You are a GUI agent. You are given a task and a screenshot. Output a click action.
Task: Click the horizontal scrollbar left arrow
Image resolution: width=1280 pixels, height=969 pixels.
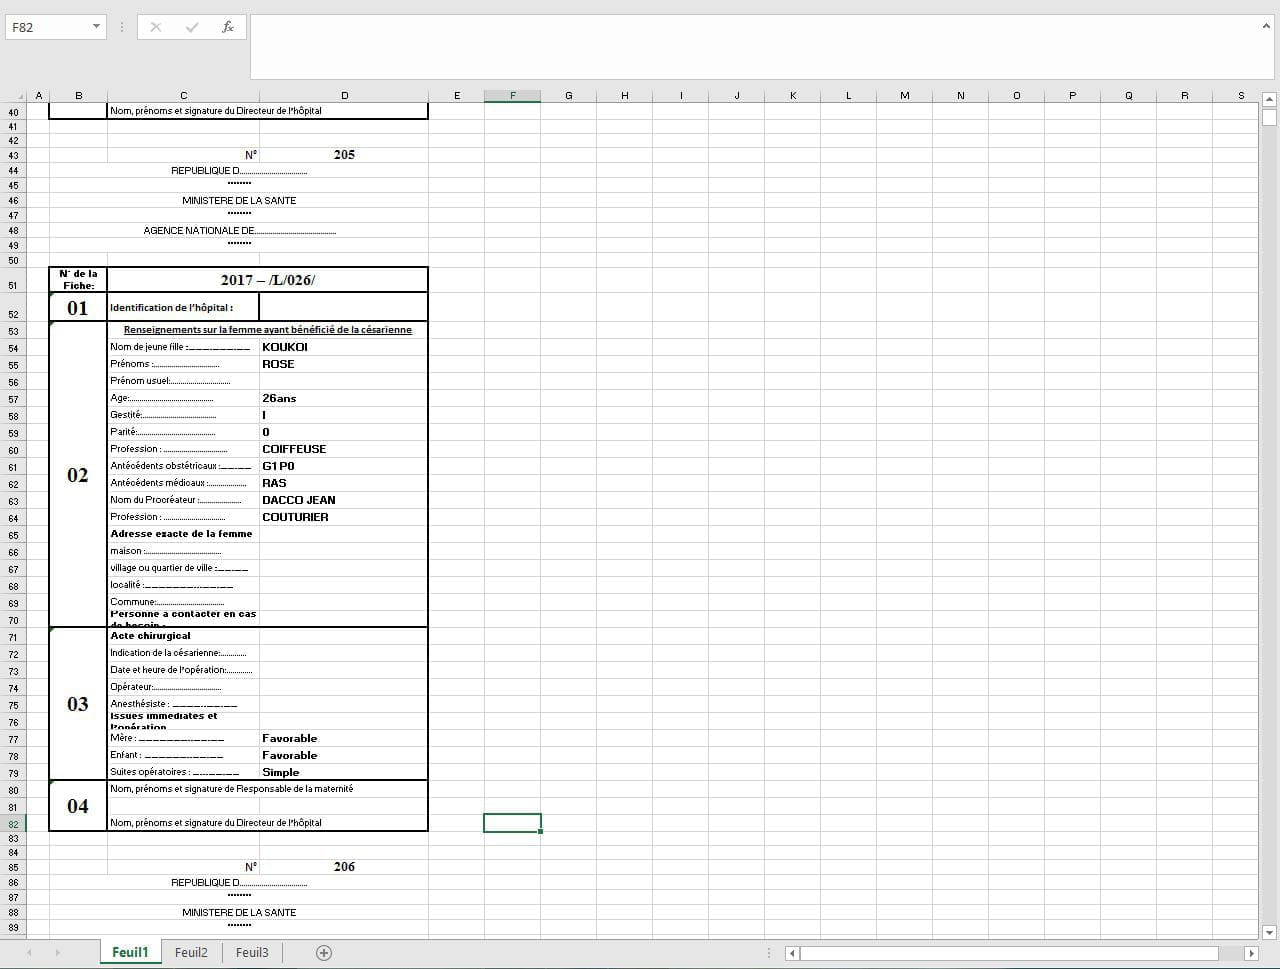pos(792,953)
